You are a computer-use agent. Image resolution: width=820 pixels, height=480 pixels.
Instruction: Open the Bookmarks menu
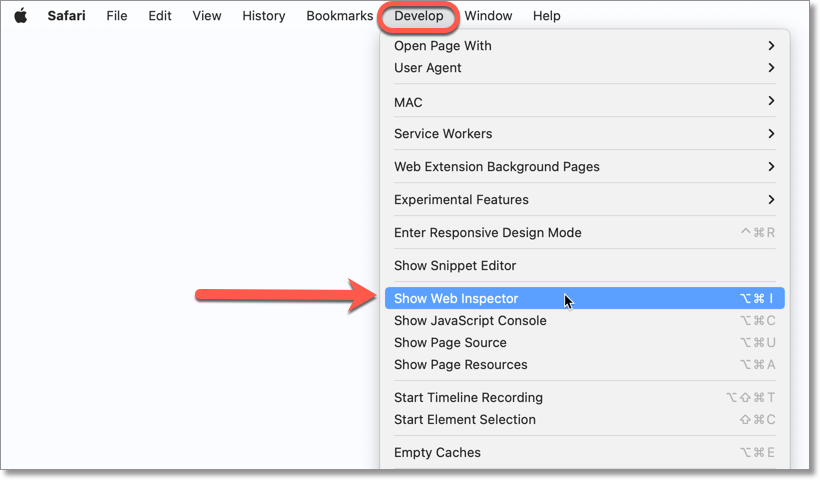(339, 16)
